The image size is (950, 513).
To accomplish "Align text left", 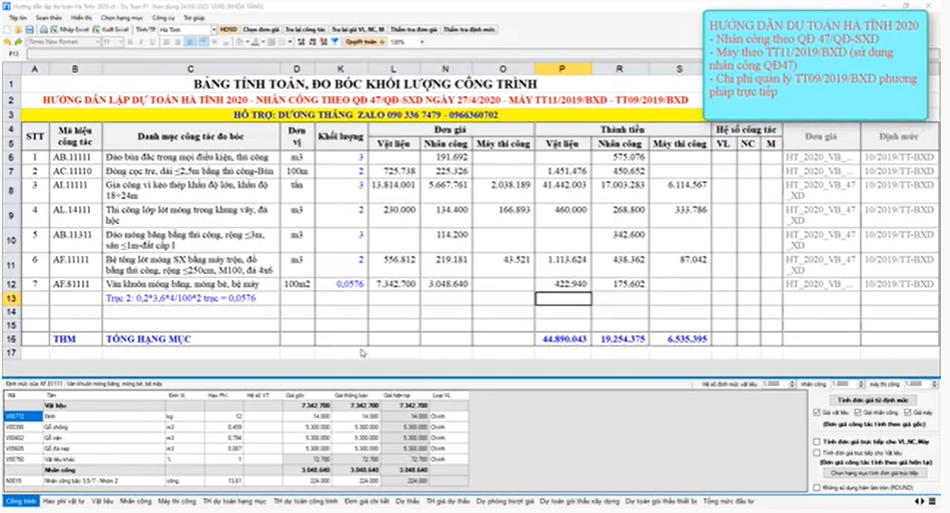I will (x=166, y=42).
